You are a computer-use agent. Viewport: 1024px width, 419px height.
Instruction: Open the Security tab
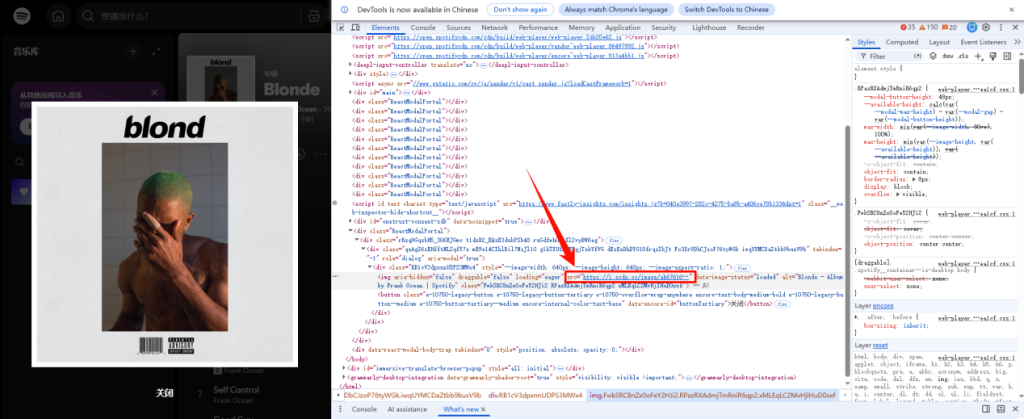[664, 27]
